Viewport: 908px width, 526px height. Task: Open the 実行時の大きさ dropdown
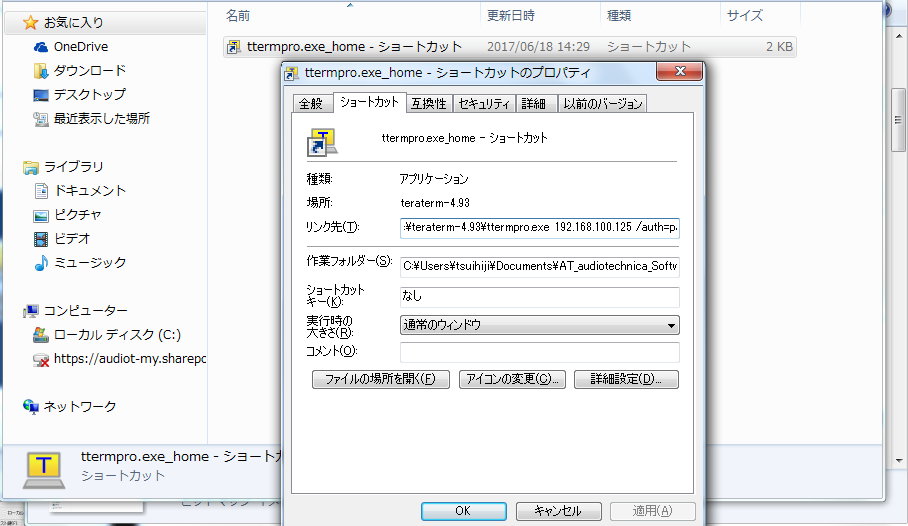[540, 325]
